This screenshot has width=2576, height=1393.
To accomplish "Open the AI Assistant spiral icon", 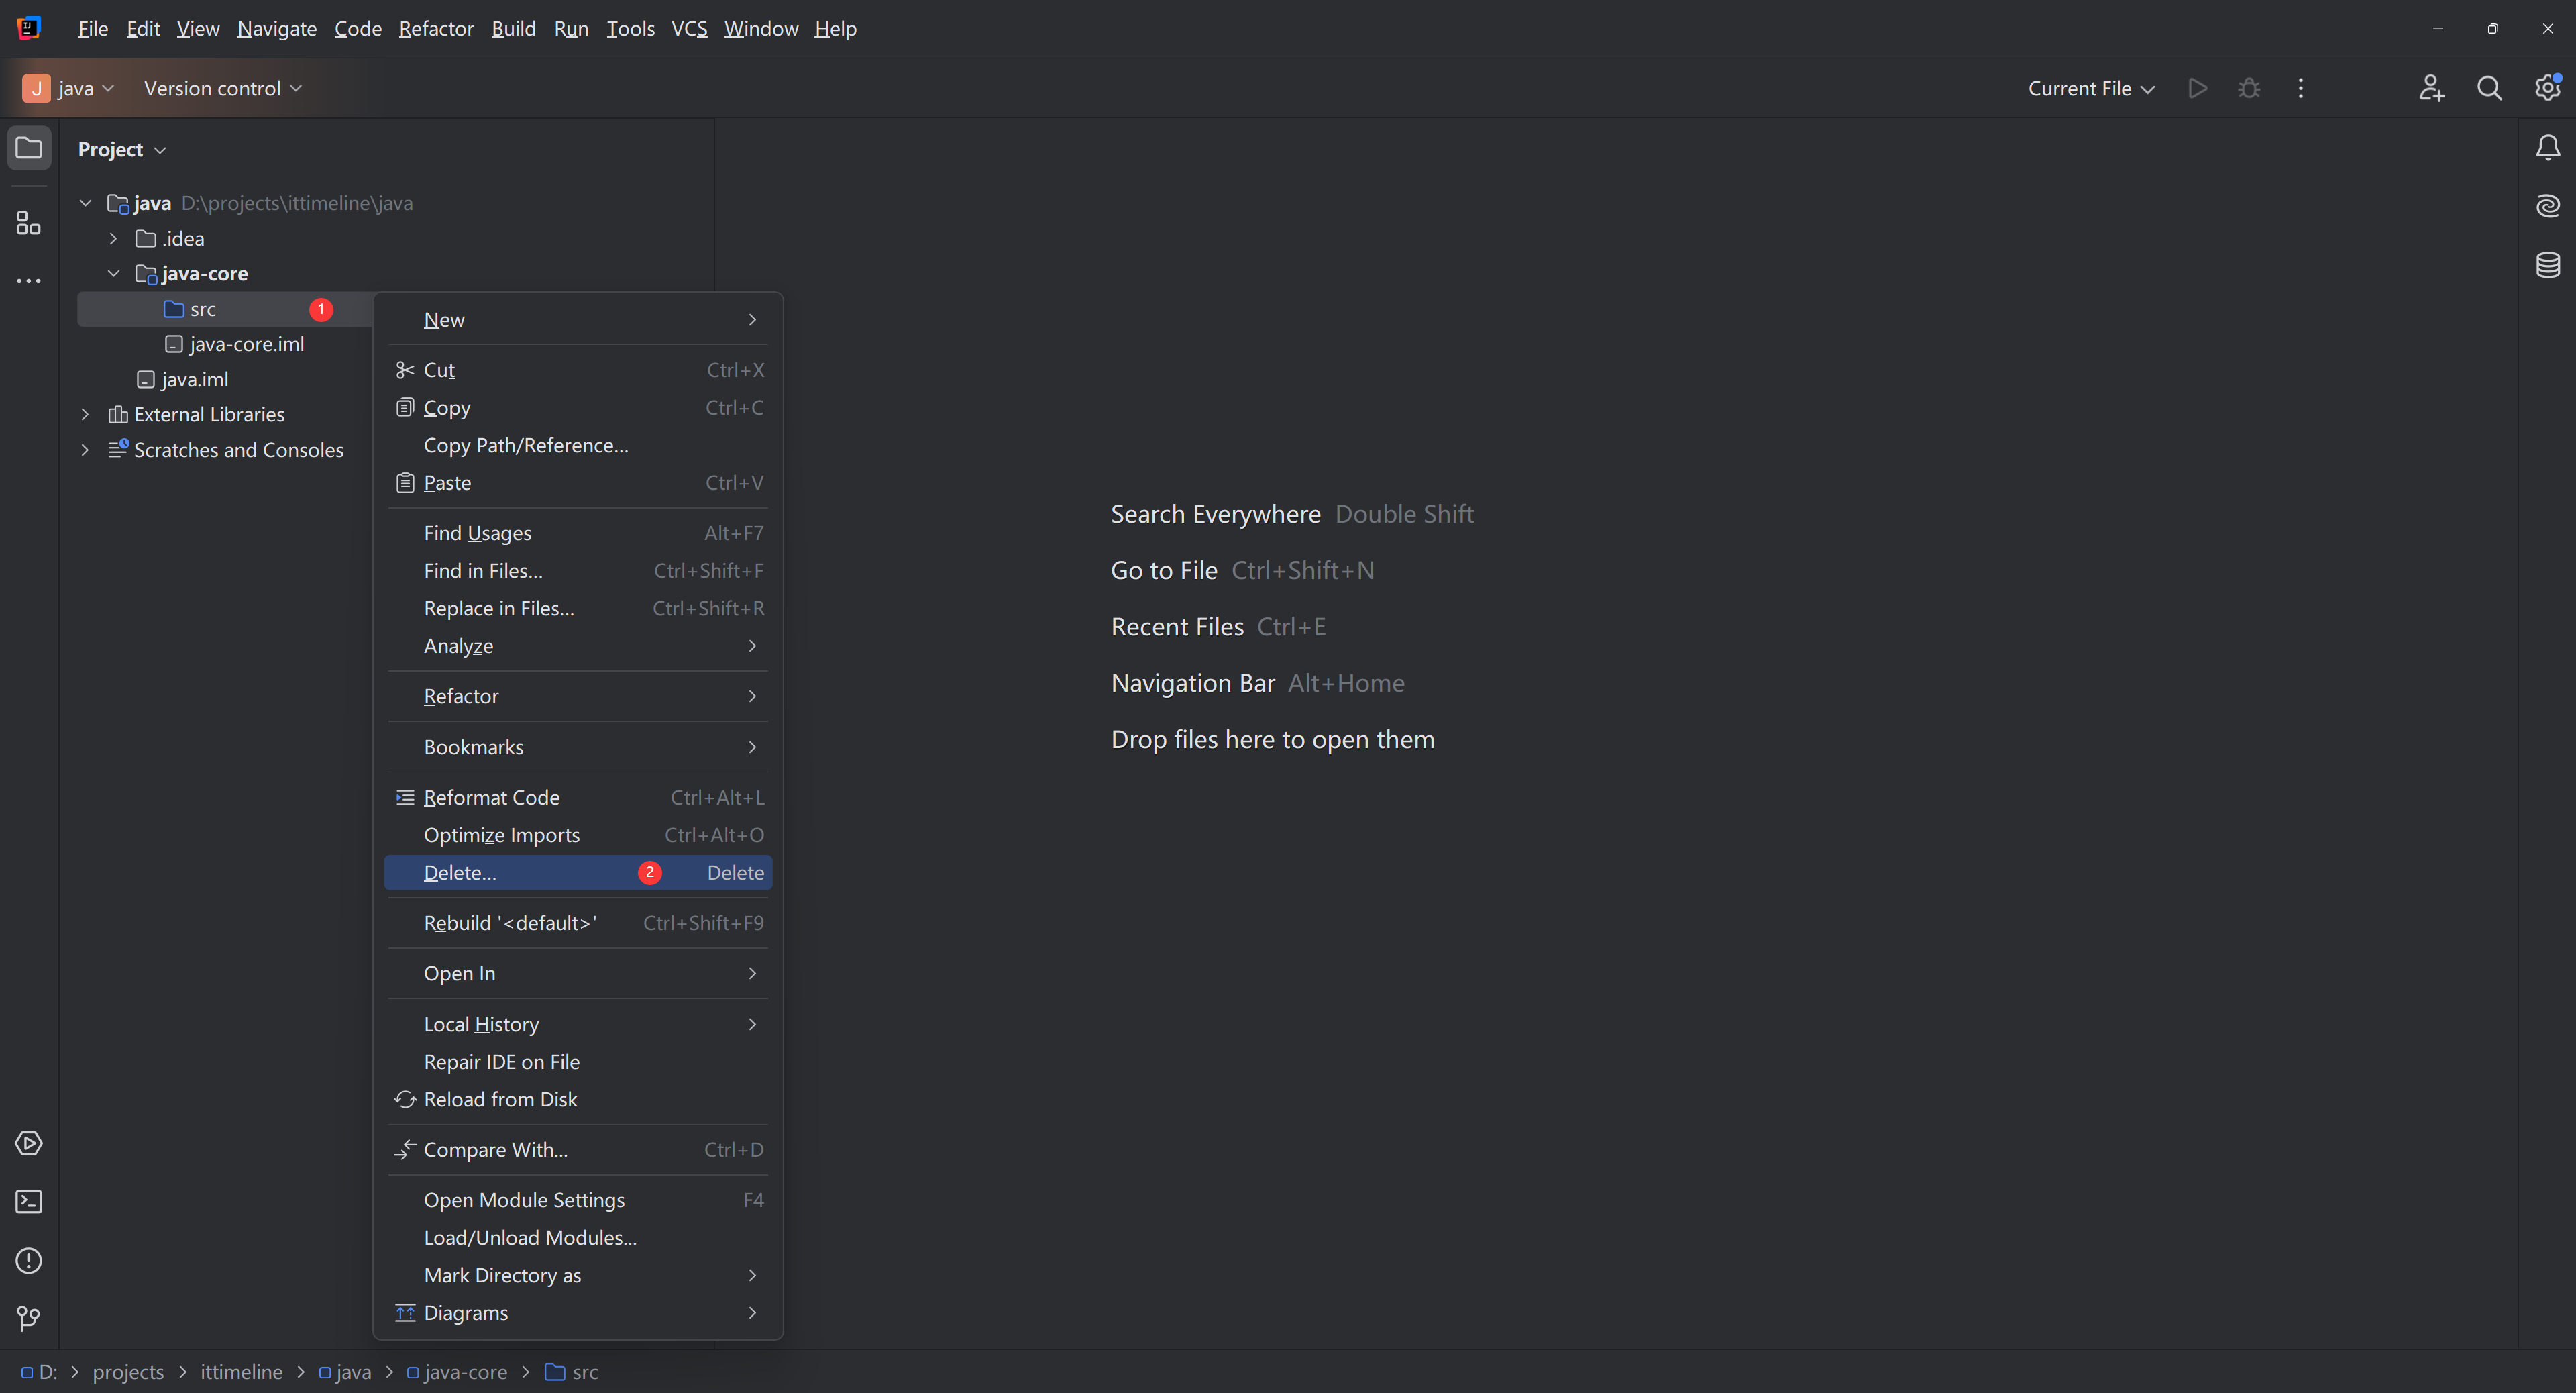I will pos(2547,206).
